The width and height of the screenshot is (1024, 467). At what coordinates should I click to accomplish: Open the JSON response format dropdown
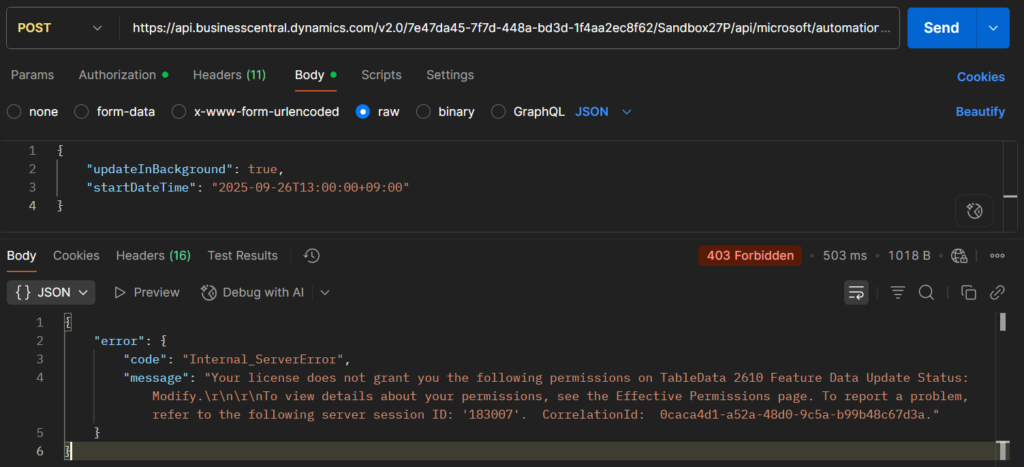(52, 292)
